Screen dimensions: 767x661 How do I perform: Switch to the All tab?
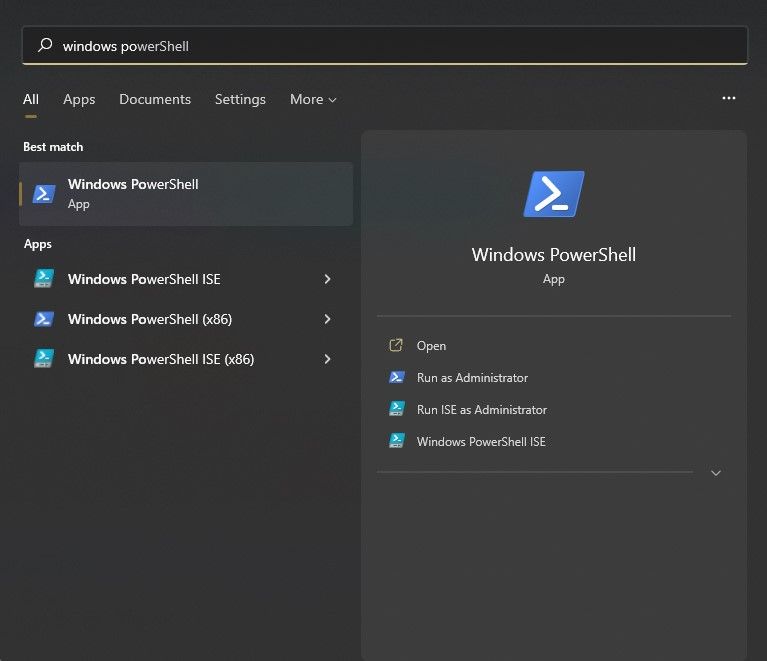pos(30,99)
